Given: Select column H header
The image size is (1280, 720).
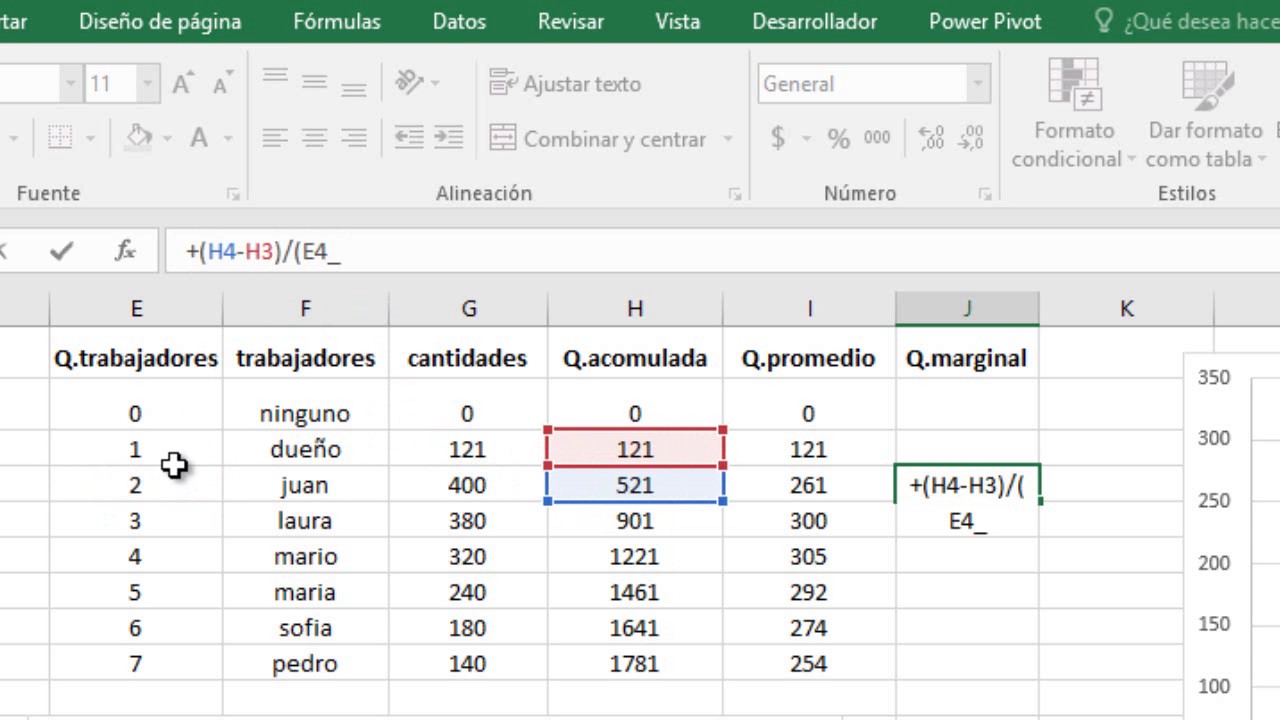Looking at the screenshot, I should [x=635, y=309].
